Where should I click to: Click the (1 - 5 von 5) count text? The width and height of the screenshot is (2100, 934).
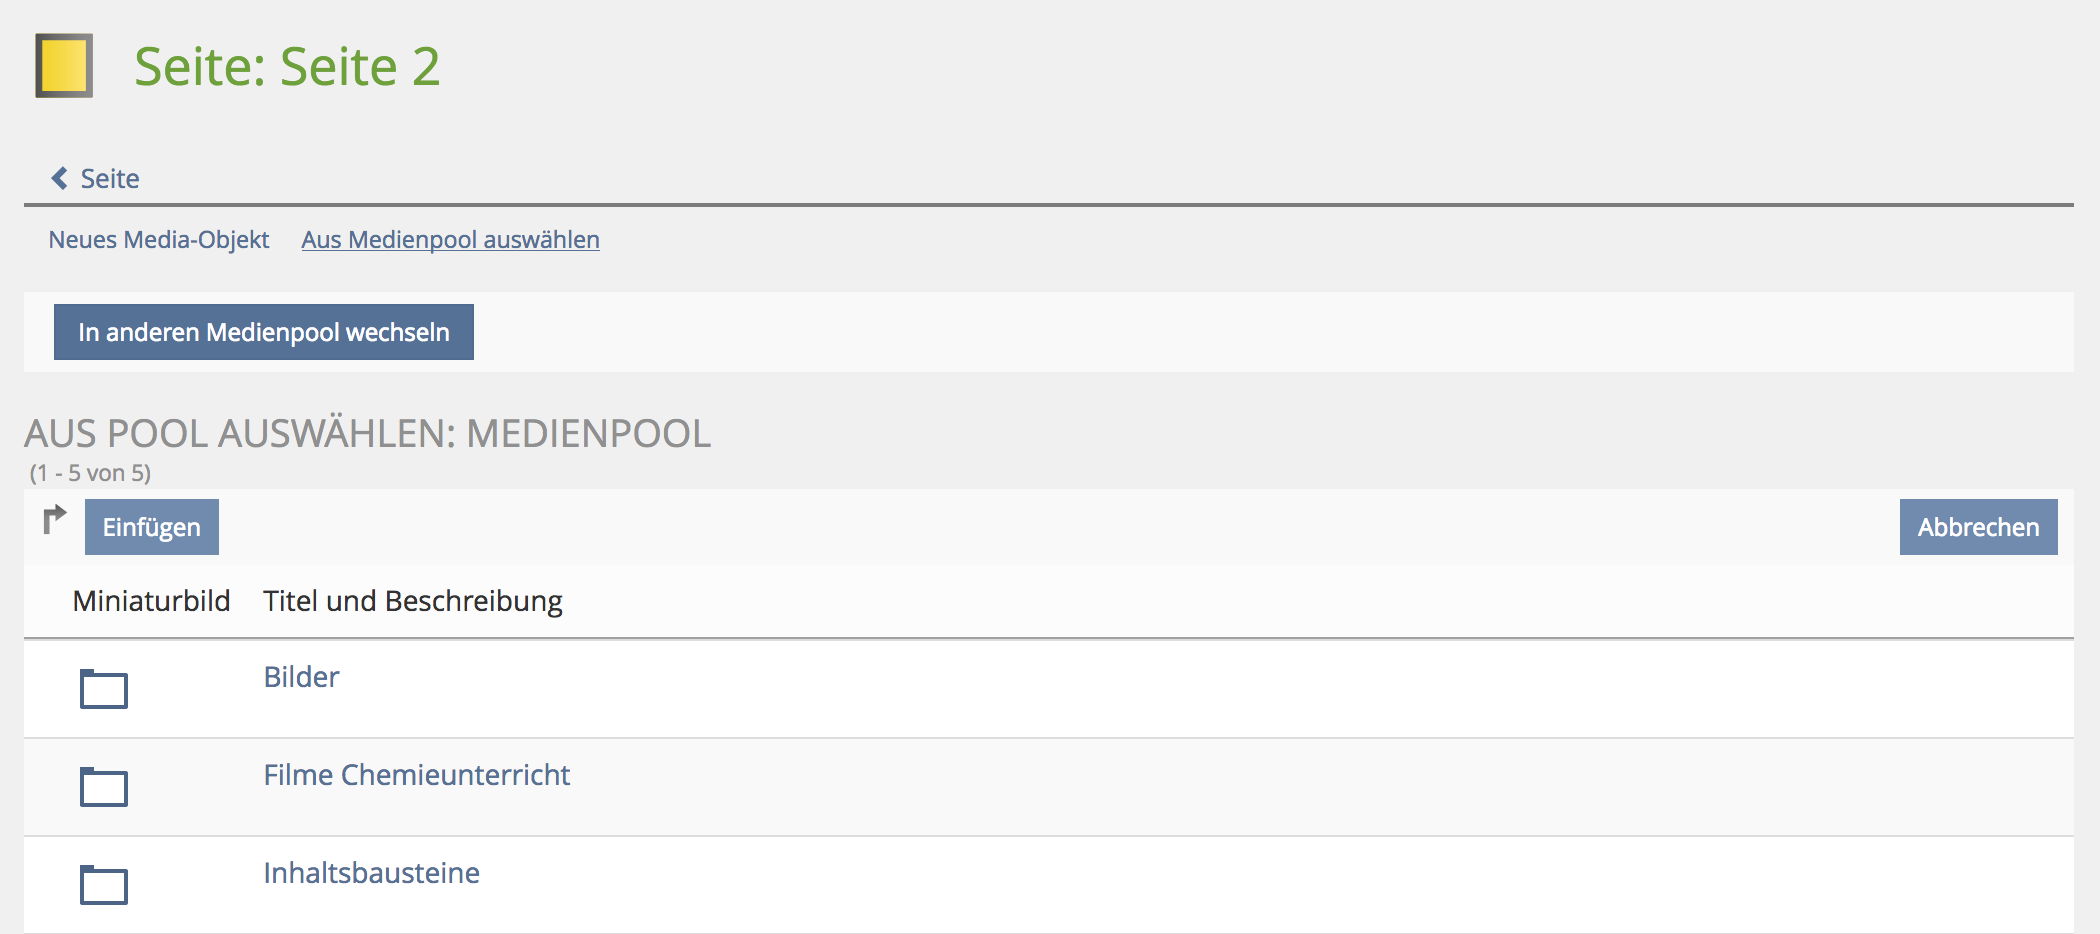tap(90, 473)
